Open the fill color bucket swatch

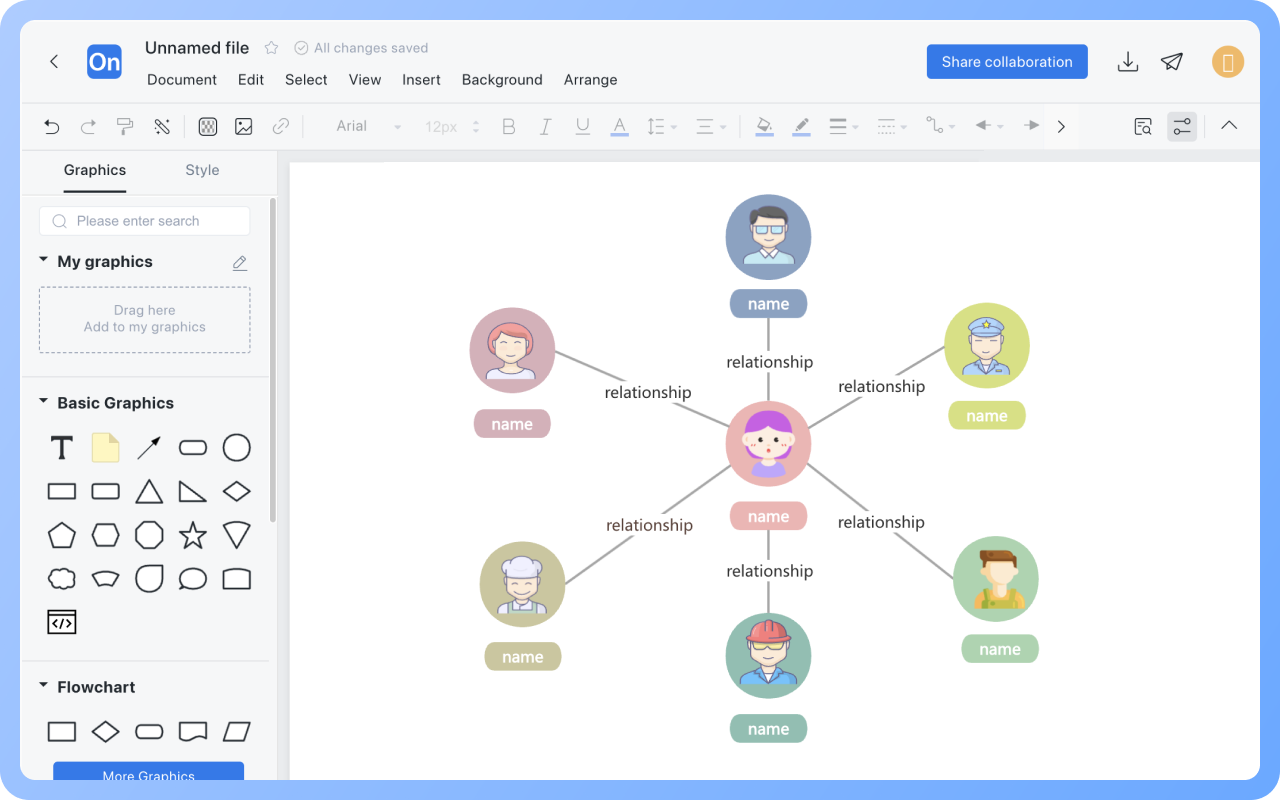click(x=764, y=126)
